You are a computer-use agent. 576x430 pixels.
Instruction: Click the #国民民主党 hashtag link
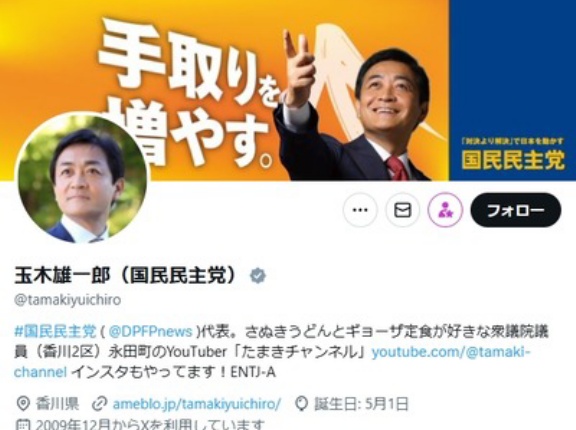click(x=55, y=332)
